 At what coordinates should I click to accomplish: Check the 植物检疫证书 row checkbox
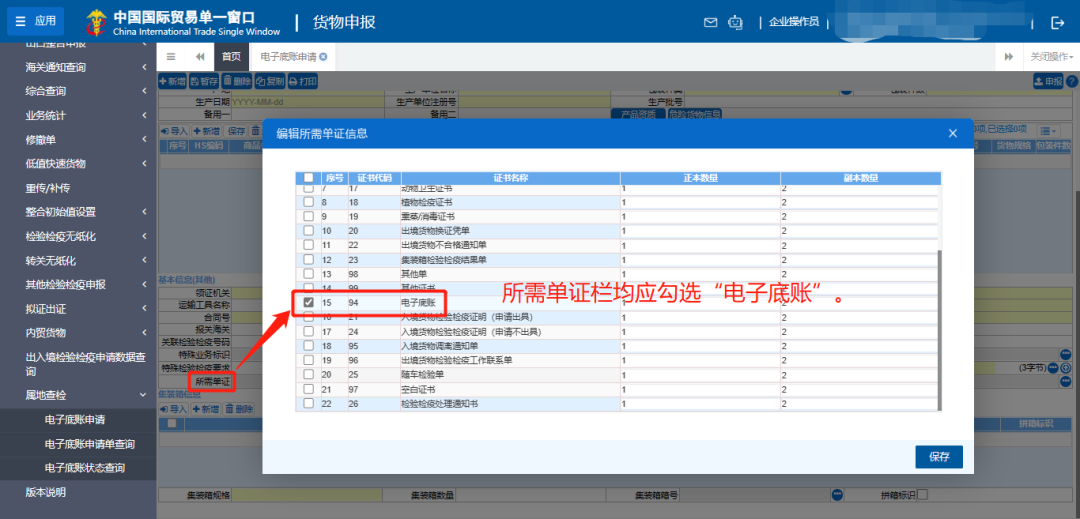308,202
